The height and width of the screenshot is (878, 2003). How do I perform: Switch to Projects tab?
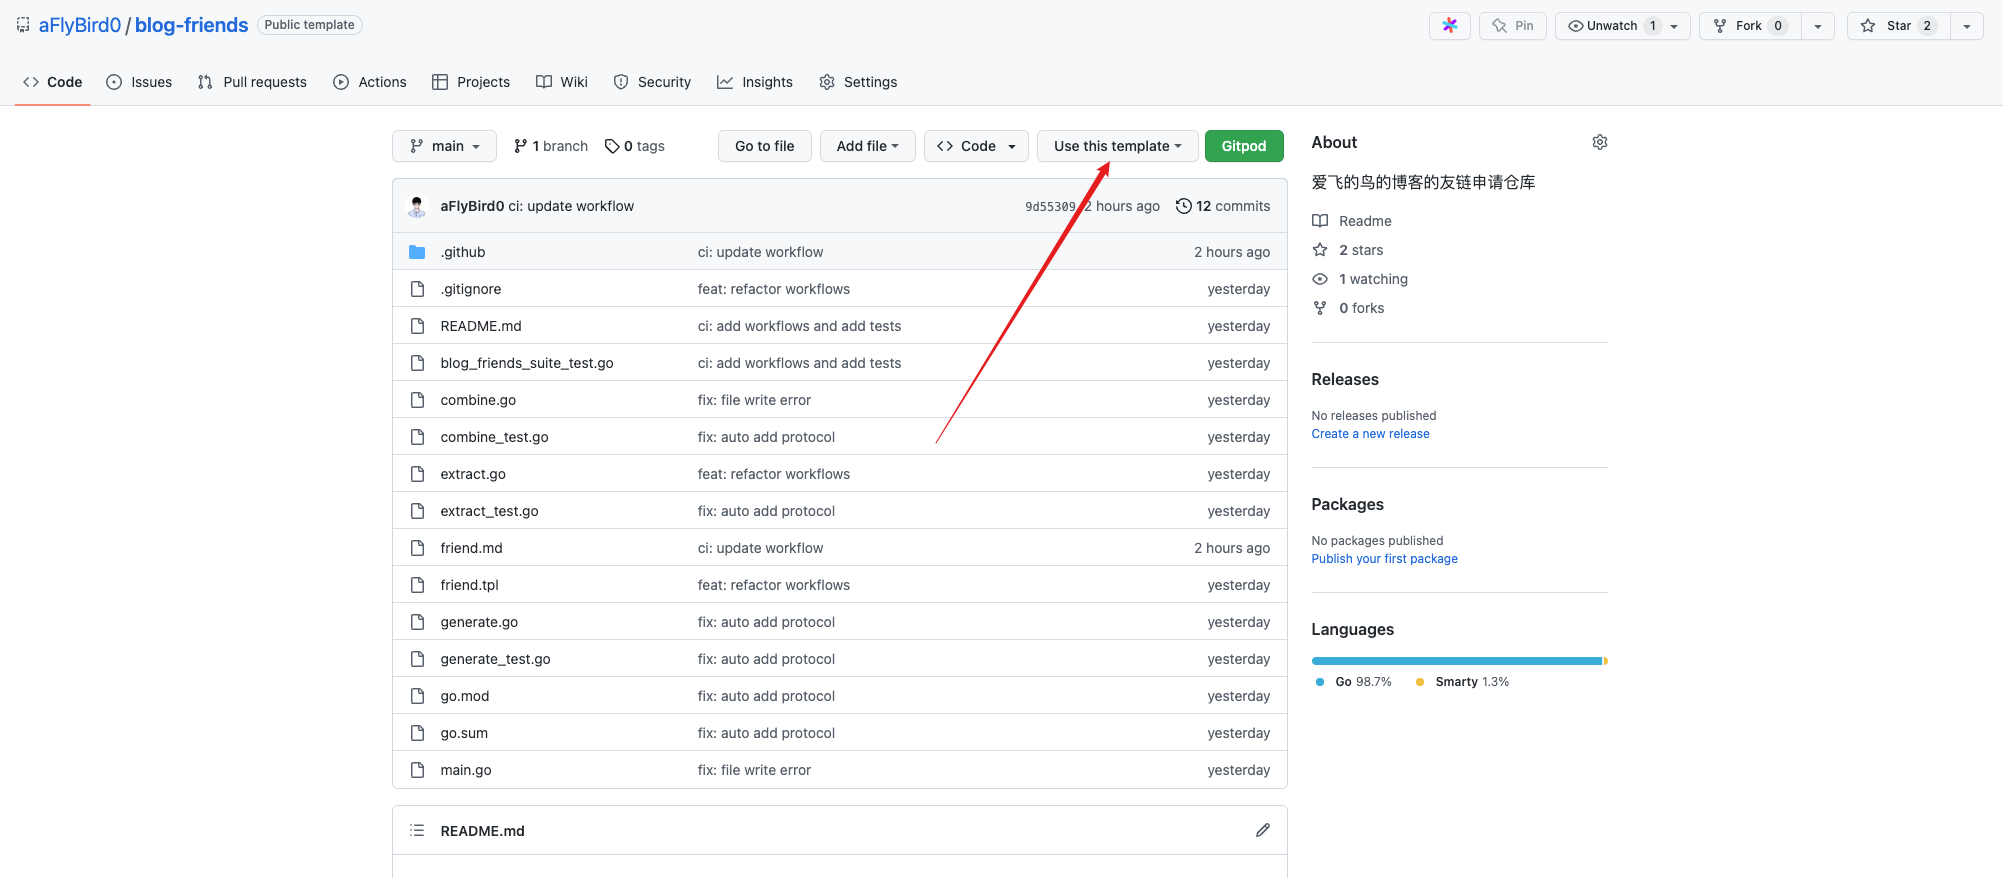point(471,82)
